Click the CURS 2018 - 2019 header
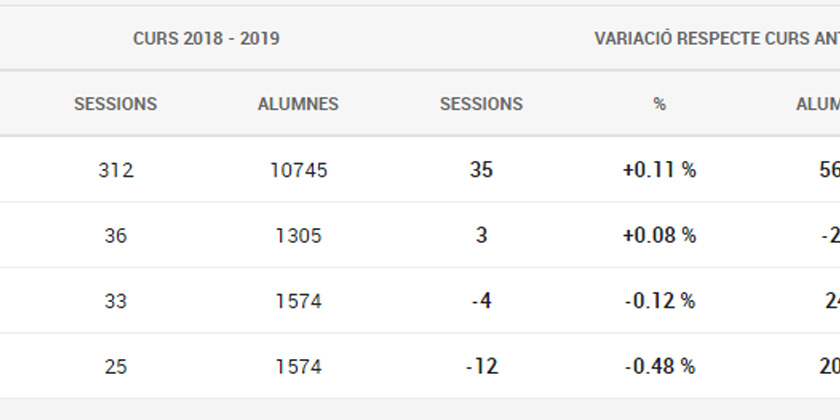Viewport: 840px width, 420px height. 206,39
